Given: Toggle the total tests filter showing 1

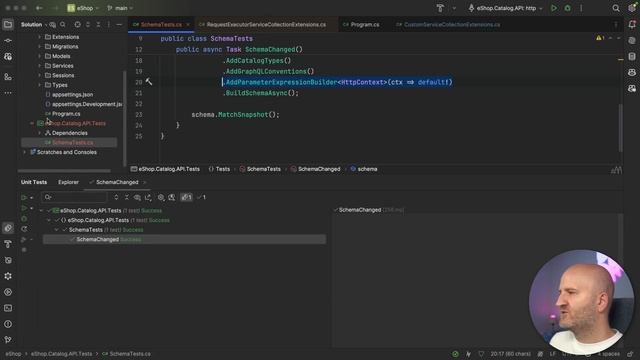Looking at the screenshot, I should click(187, 198).
